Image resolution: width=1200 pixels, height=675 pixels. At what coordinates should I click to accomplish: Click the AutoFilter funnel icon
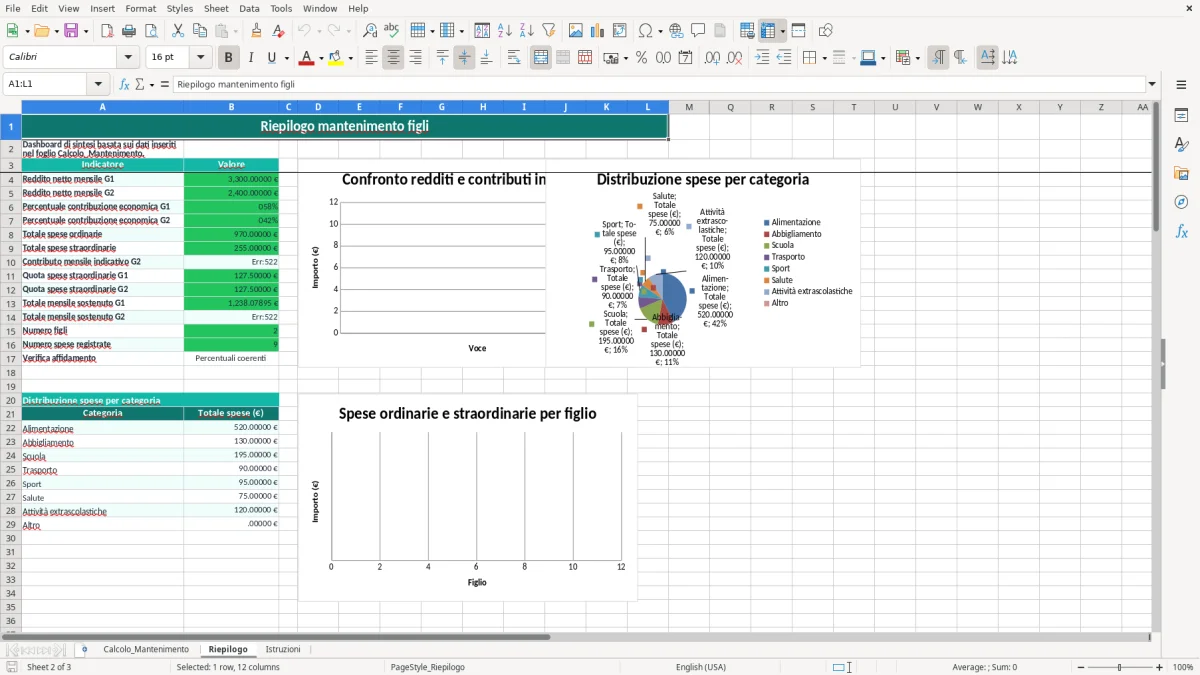pos(549,31)
